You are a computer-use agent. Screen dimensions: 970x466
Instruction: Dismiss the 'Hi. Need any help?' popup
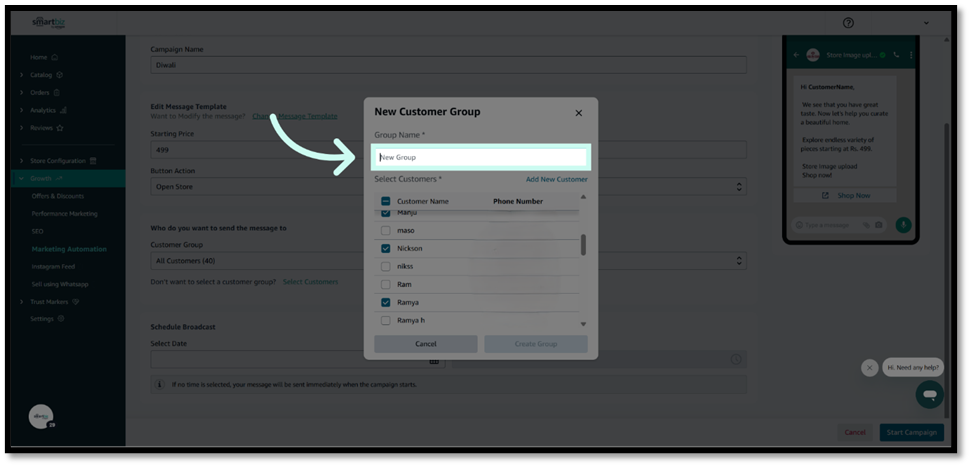[869, 368]
